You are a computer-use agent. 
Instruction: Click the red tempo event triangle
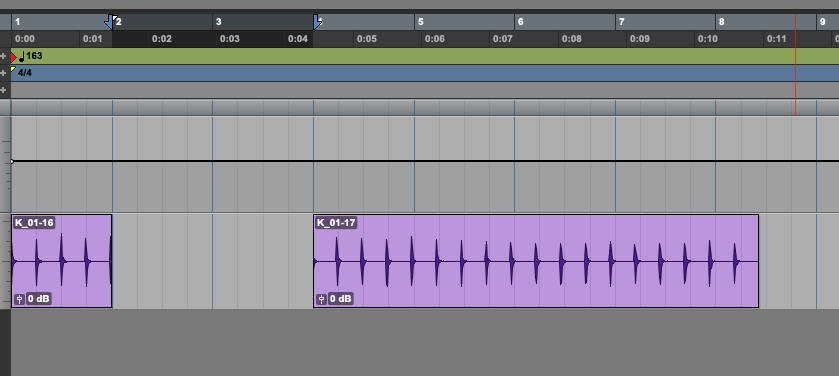click(14, 57)
